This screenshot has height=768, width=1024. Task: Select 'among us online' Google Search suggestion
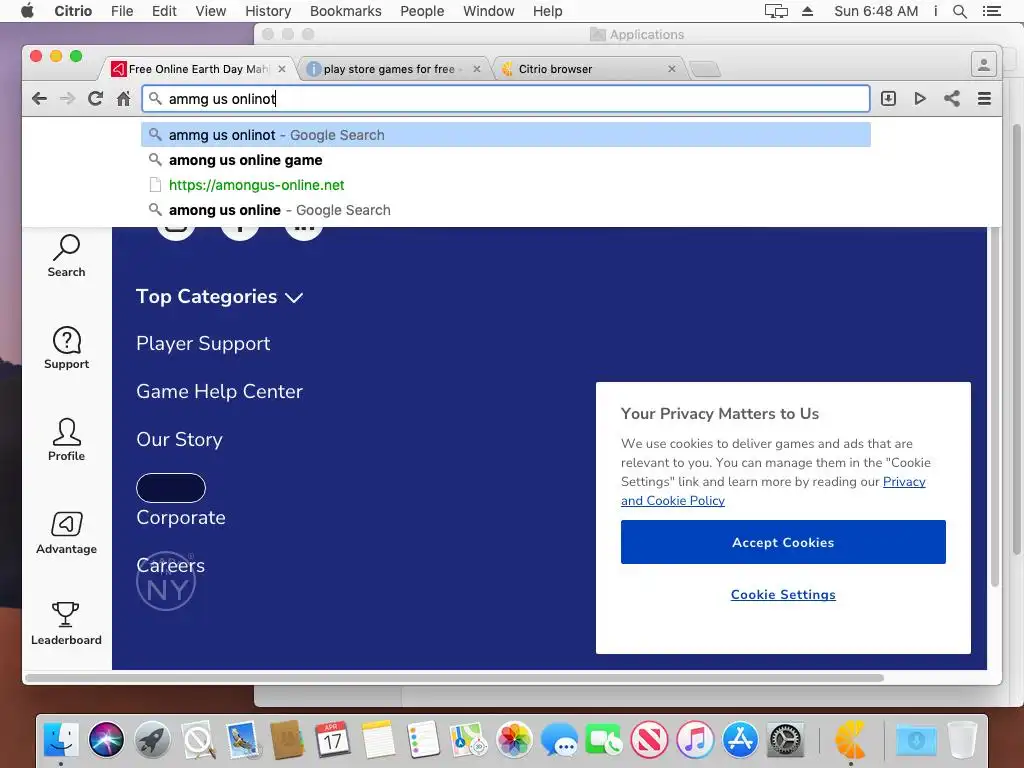pyautogui.click(x=505, y=210)
